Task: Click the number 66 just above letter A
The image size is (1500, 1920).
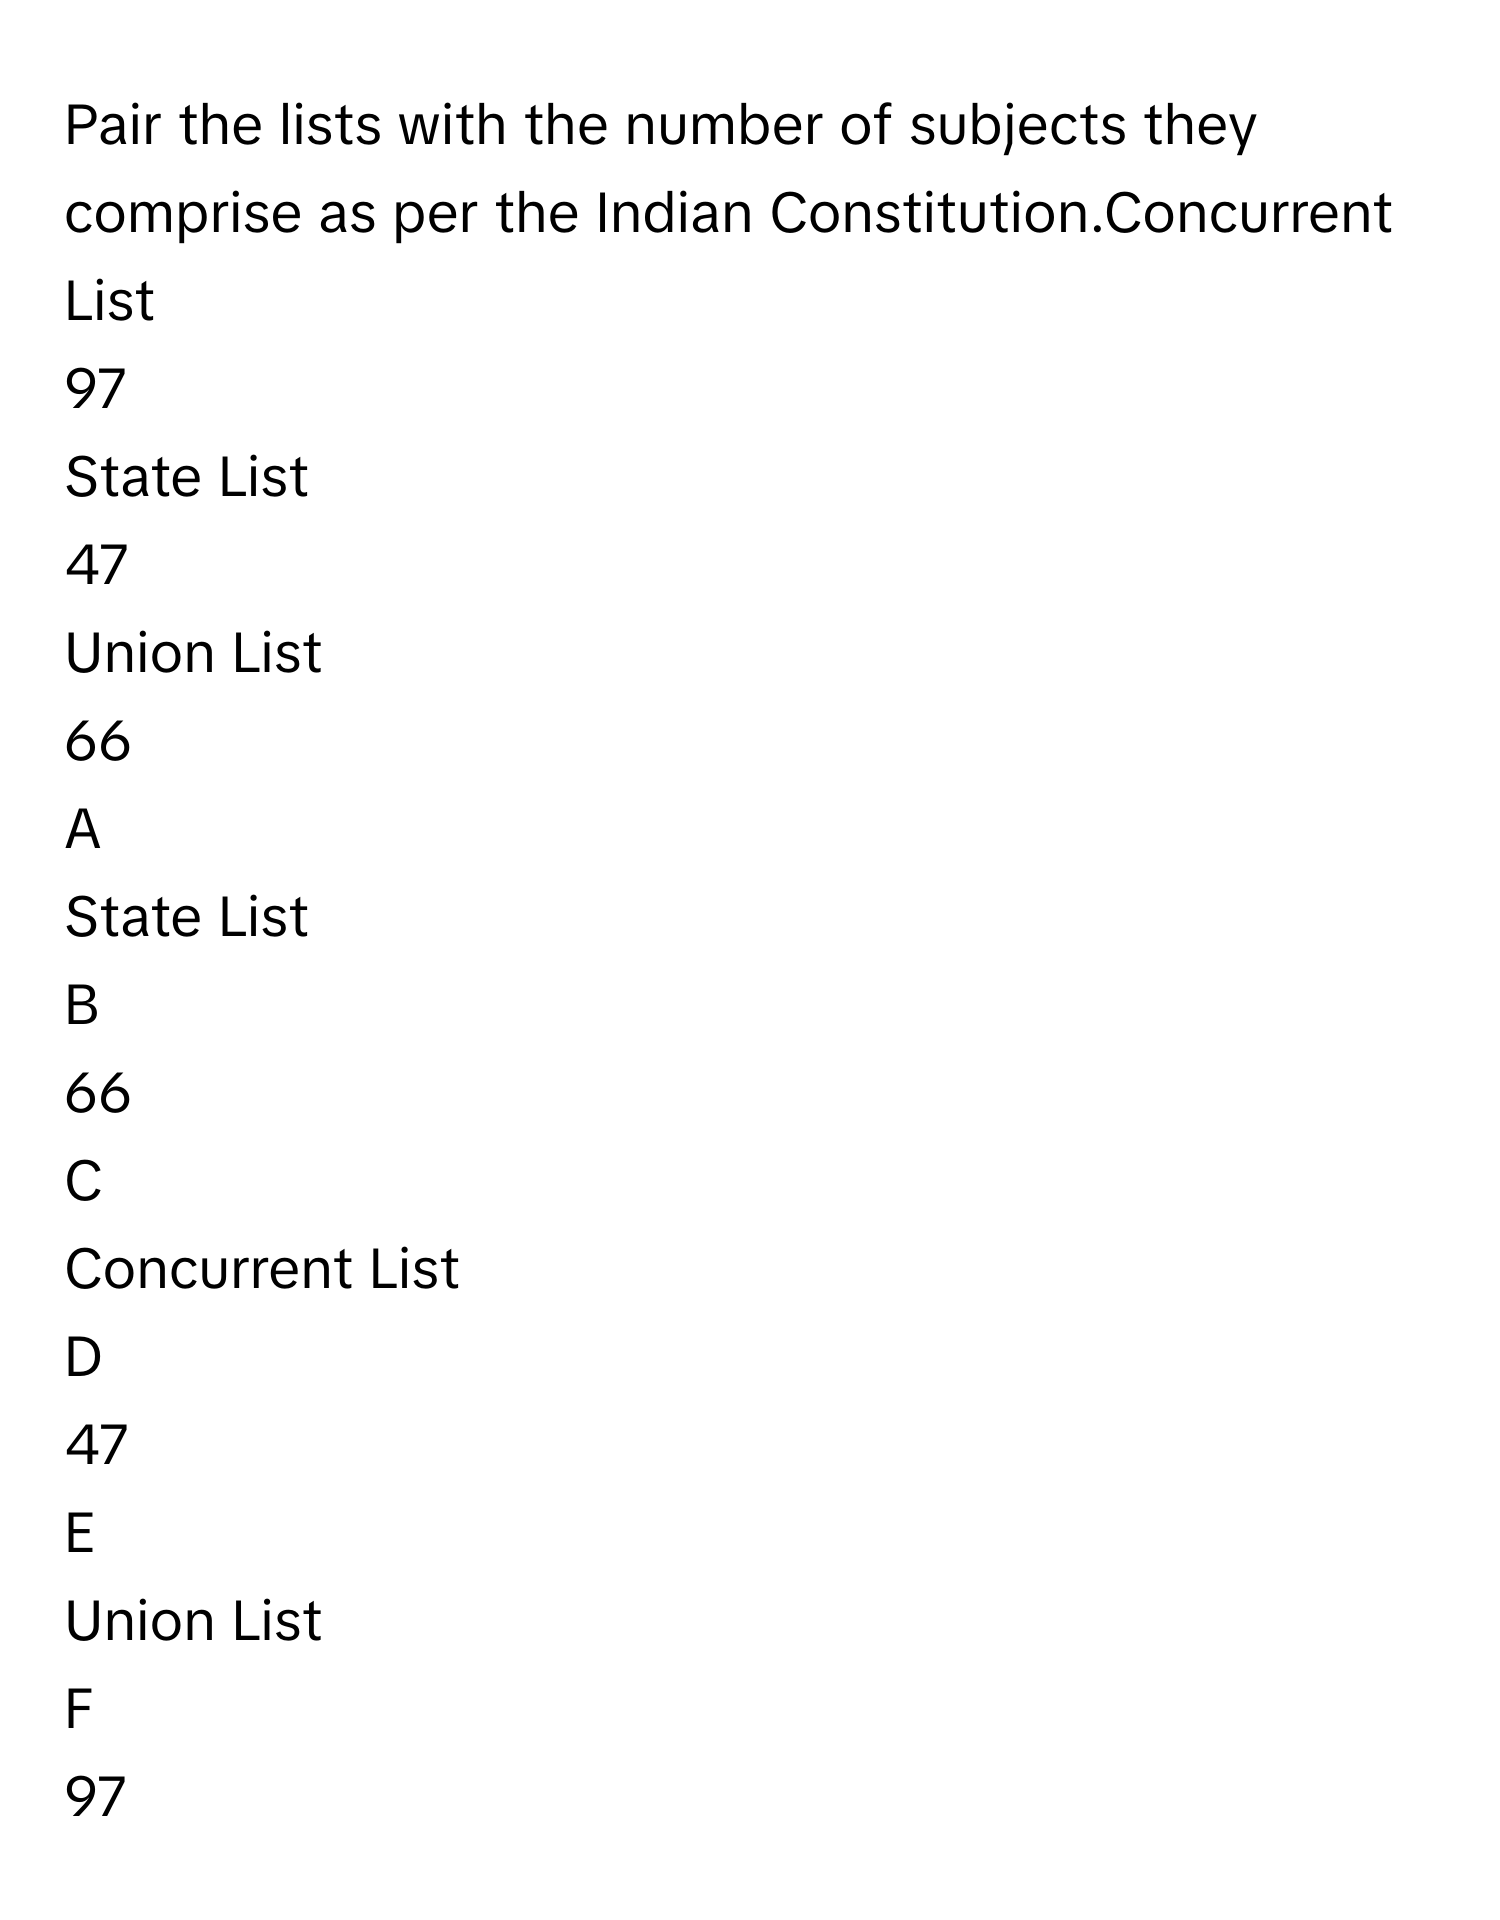Action: tap(97, 741)
